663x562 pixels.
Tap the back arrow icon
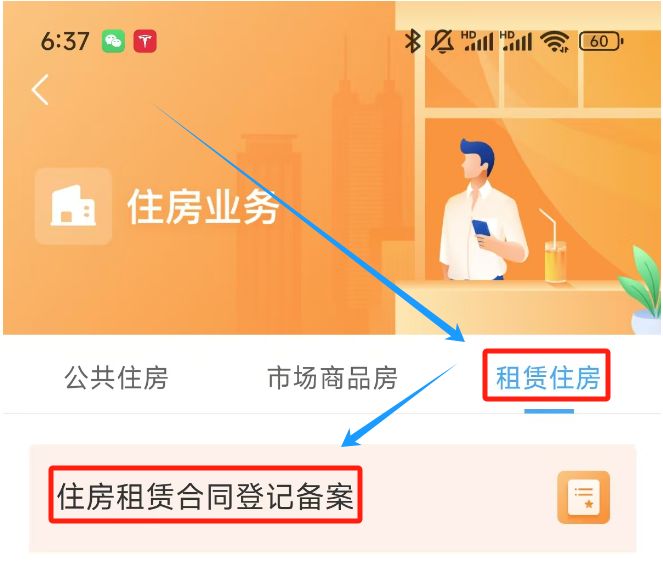coord(40,90)
